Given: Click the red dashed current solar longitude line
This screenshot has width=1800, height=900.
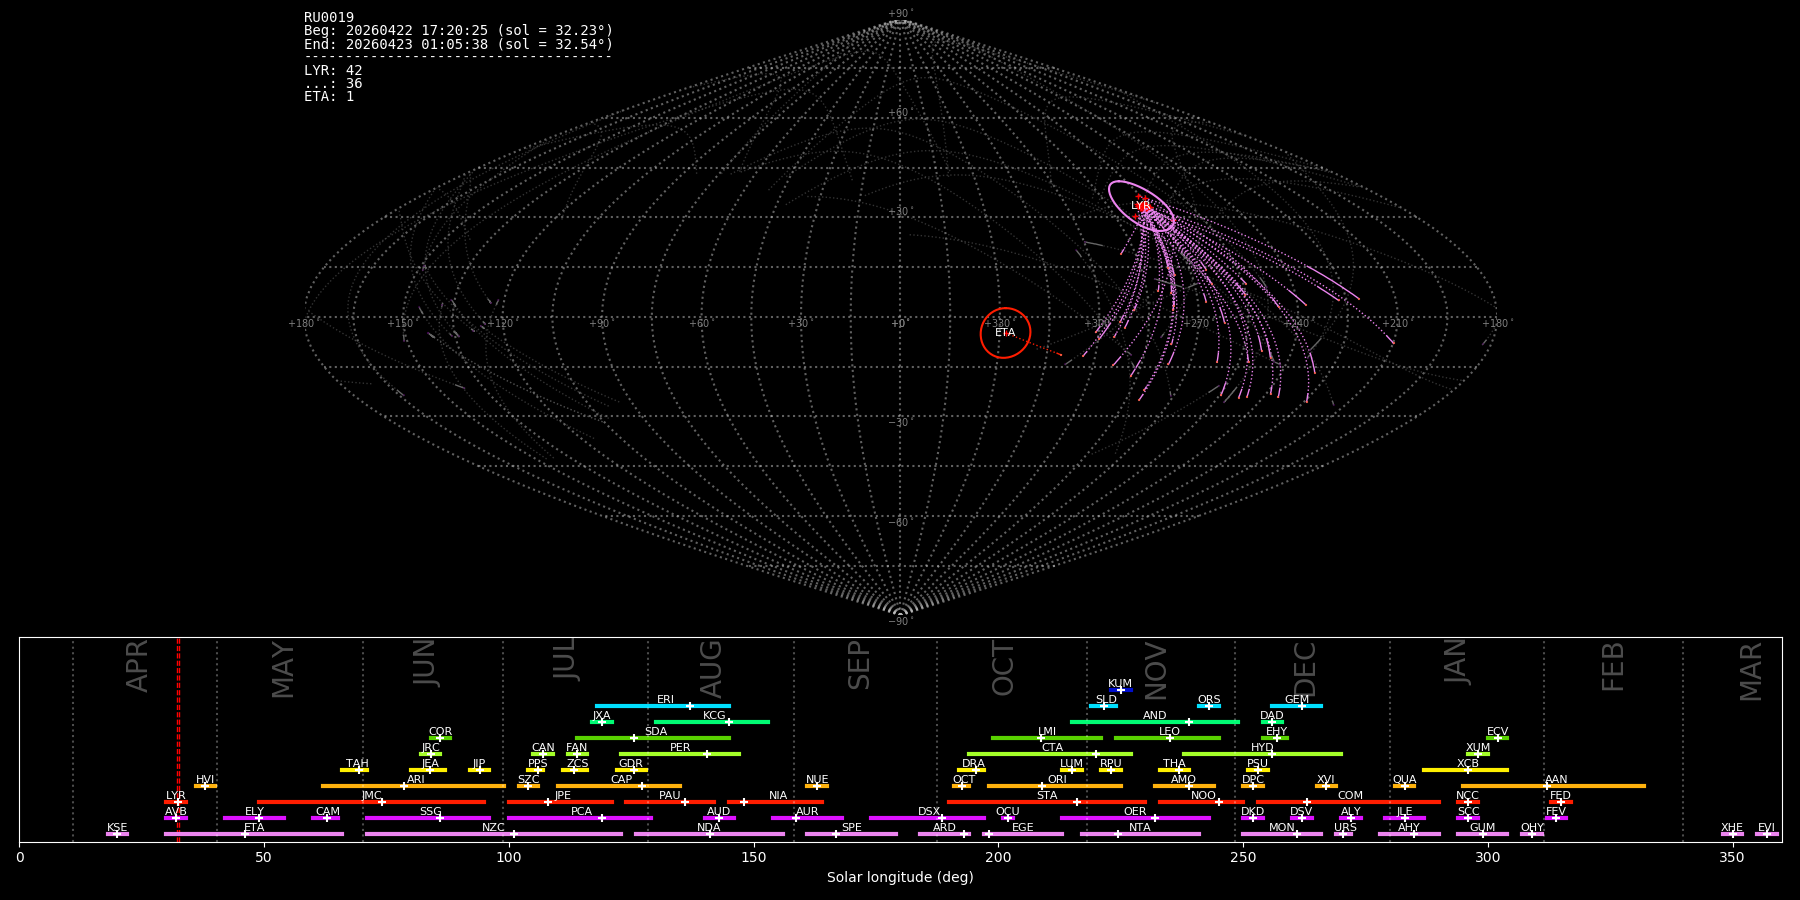Looking at the screenshot, I should click(178, 740).
